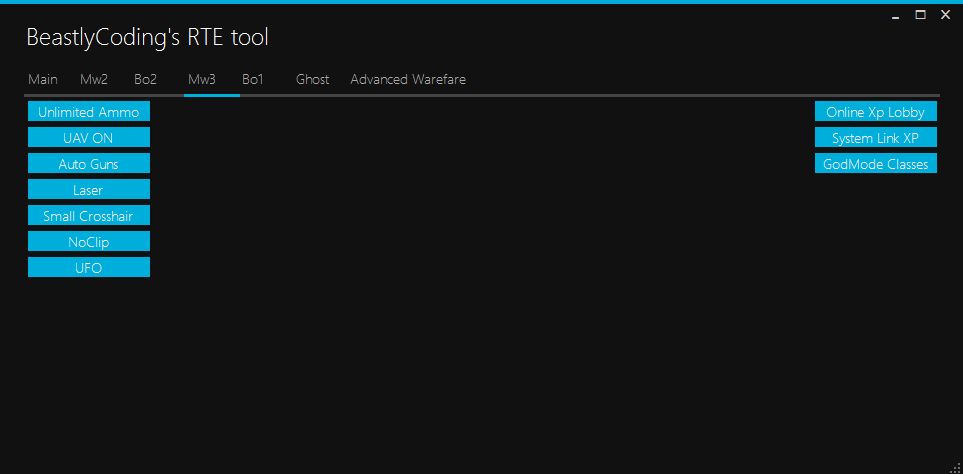Go to the Bo1 tab
The image size is (963, 474).
tap(253, 79)
